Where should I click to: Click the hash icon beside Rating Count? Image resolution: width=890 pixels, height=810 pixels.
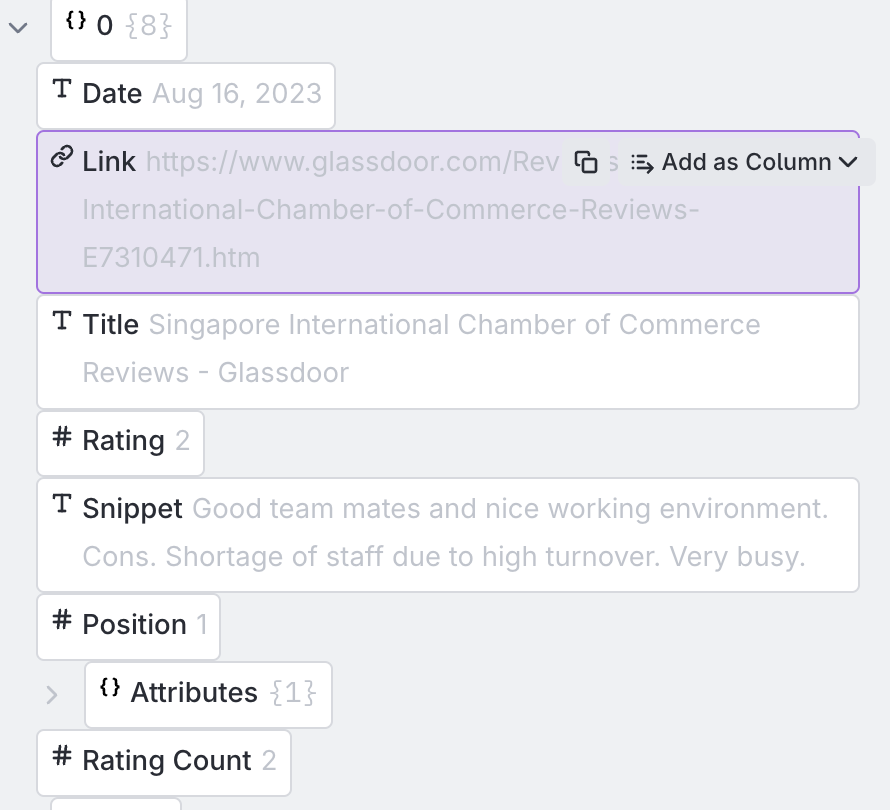(62, 757)
